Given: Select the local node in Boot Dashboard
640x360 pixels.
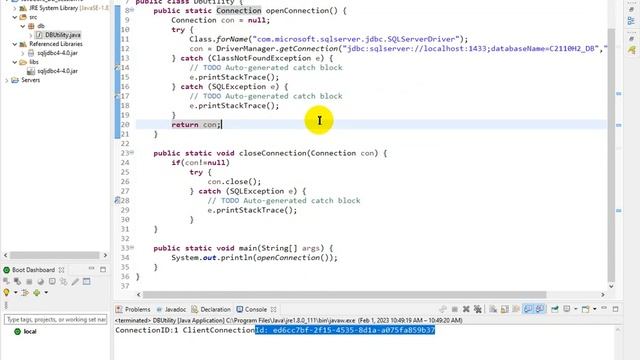Looking at the screenshot, I should pyautogui.click(x=25, y=331).
